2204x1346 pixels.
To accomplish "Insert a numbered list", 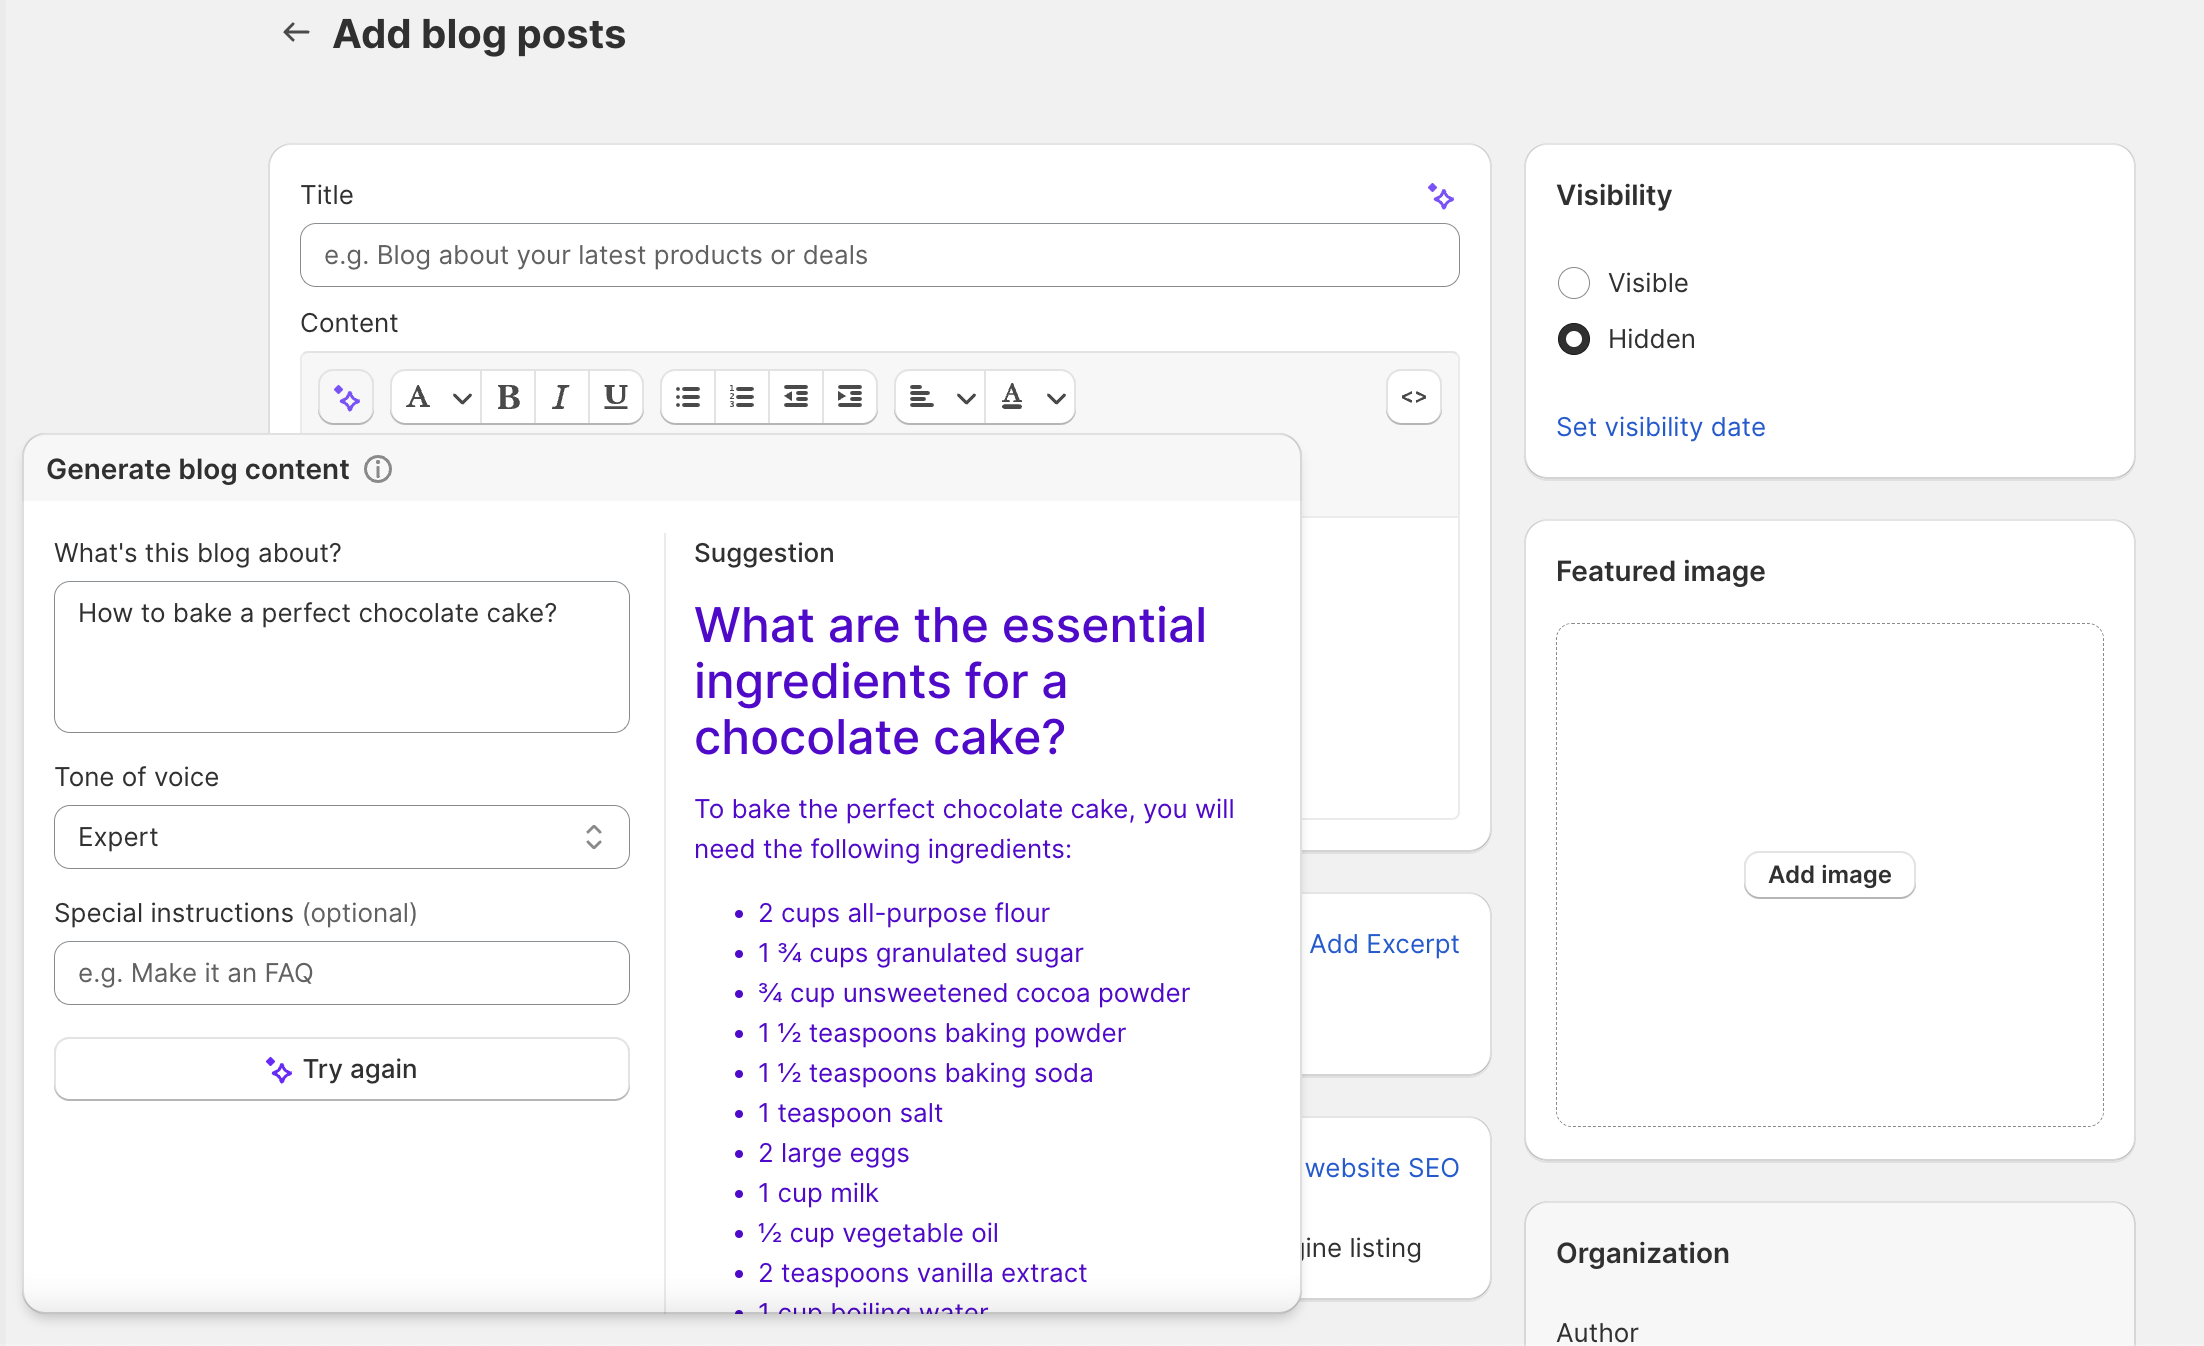I will (x=741, y=397).
